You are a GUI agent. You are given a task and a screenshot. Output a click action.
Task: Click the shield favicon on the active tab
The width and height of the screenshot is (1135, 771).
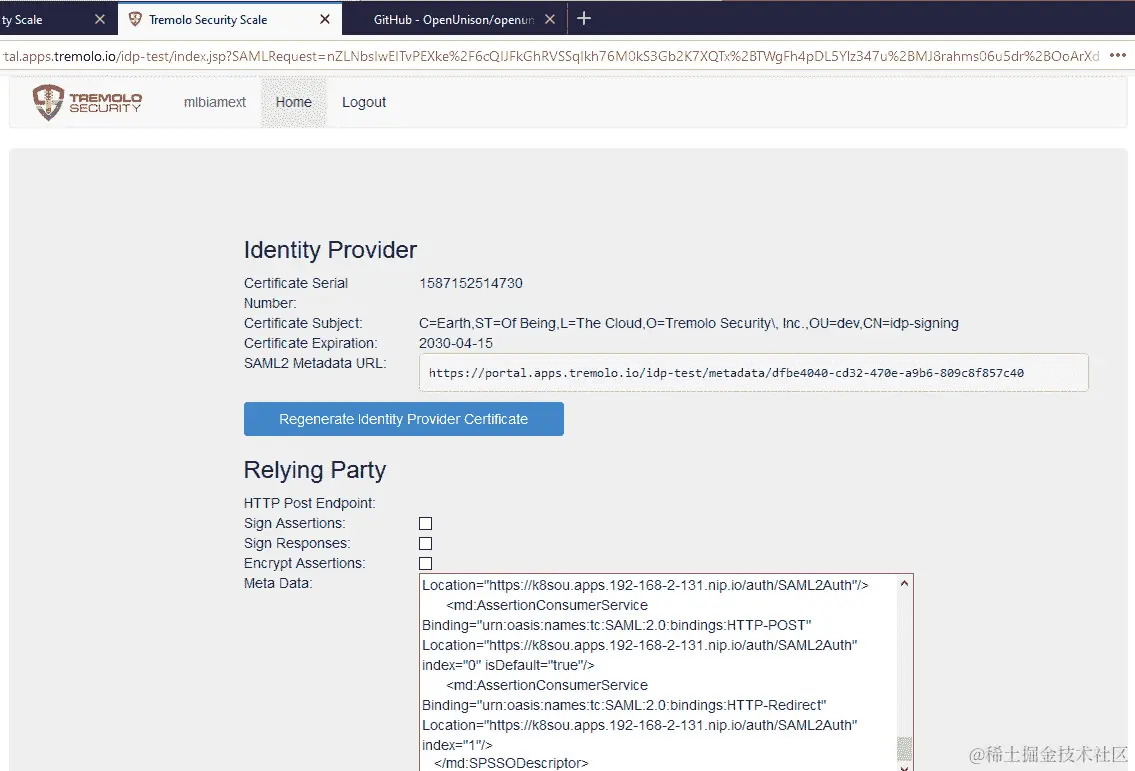[135, 20]
